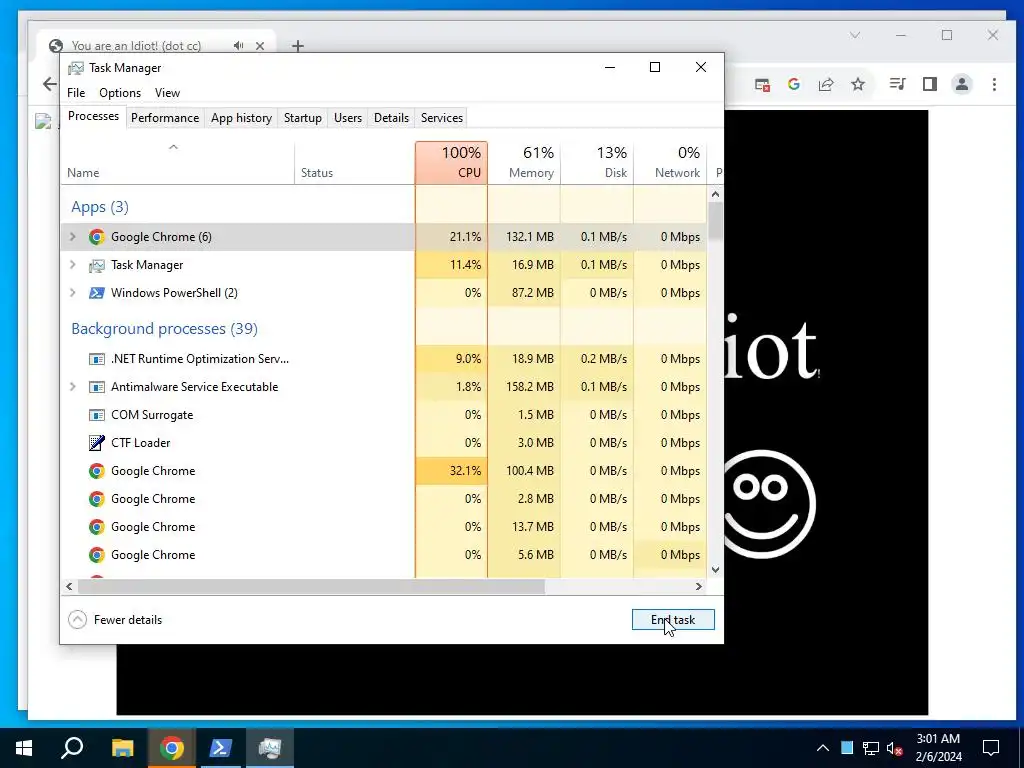The height and width of the screenshot is (768, 1024).
Task: Switch to the Startup tab
Action: (302, 118)
